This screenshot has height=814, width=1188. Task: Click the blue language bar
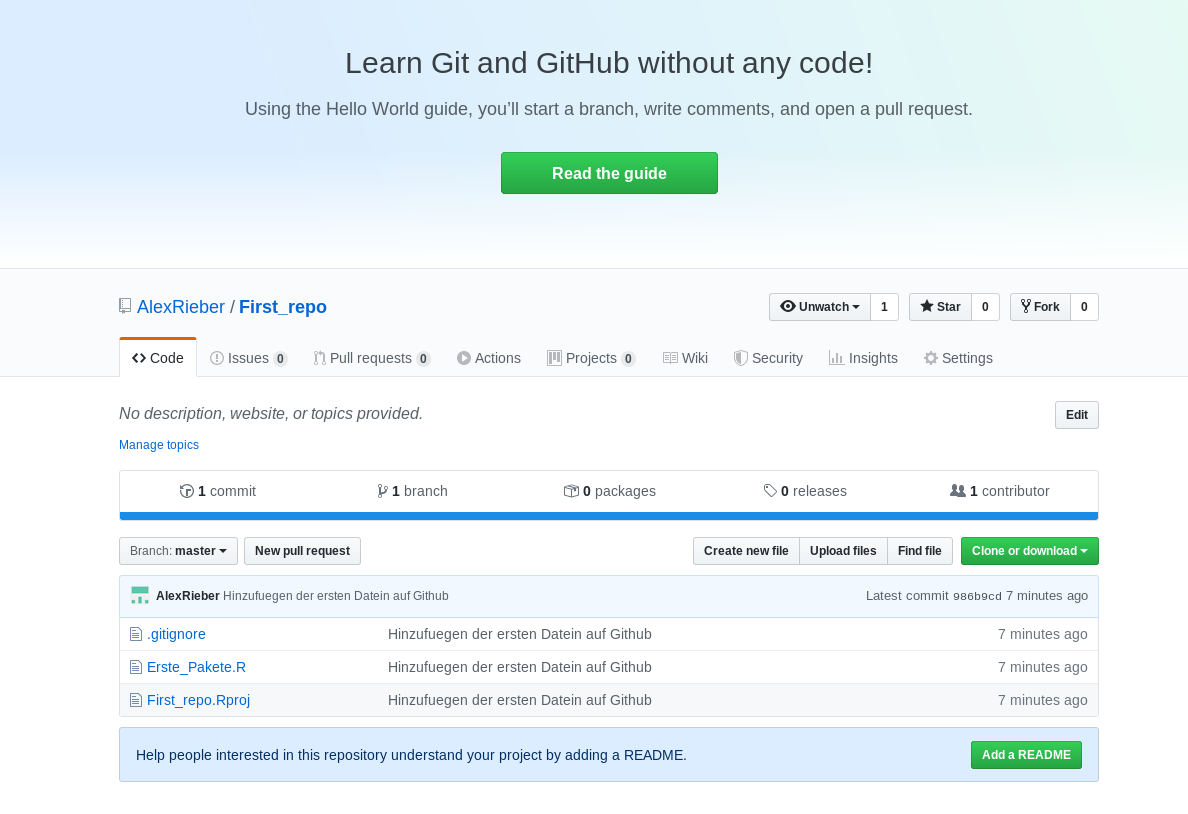point(608,516)
